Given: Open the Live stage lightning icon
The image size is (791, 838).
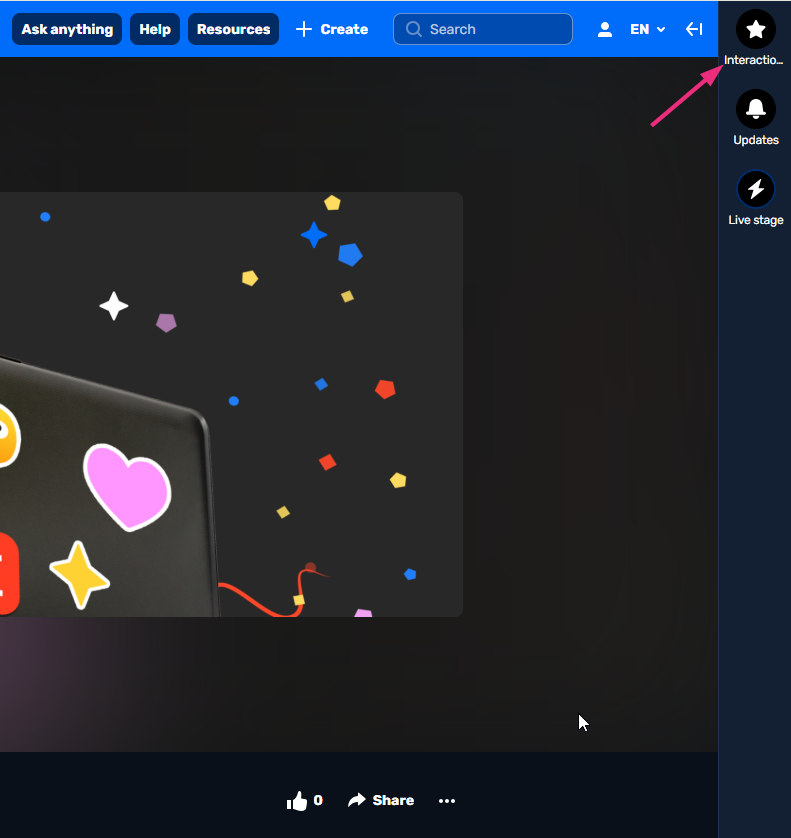Looking at the screenshot, I should (x=756, y=189).
